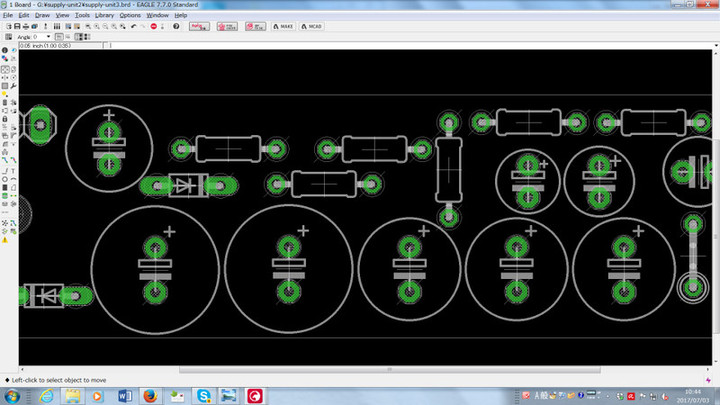Screen dimensions: 720x405
Task: Click the MCAD toolbar button
Action: [x=313, y=26]
